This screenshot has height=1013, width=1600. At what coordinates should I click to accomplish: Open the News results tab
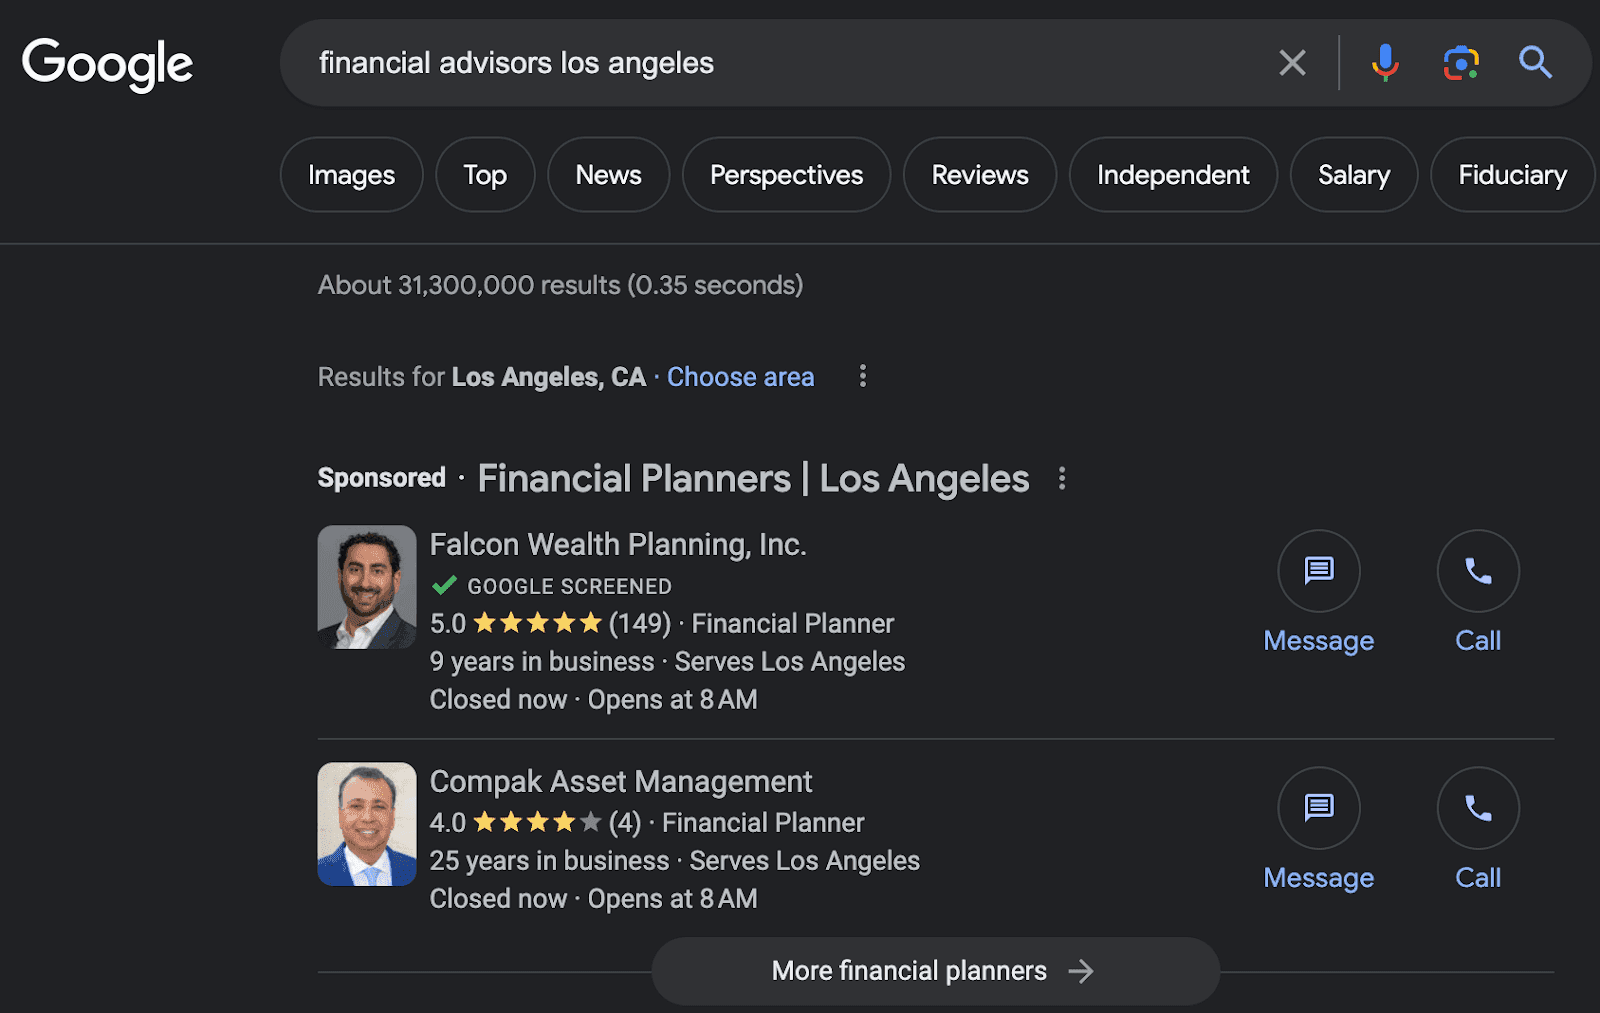pos(608,174)
